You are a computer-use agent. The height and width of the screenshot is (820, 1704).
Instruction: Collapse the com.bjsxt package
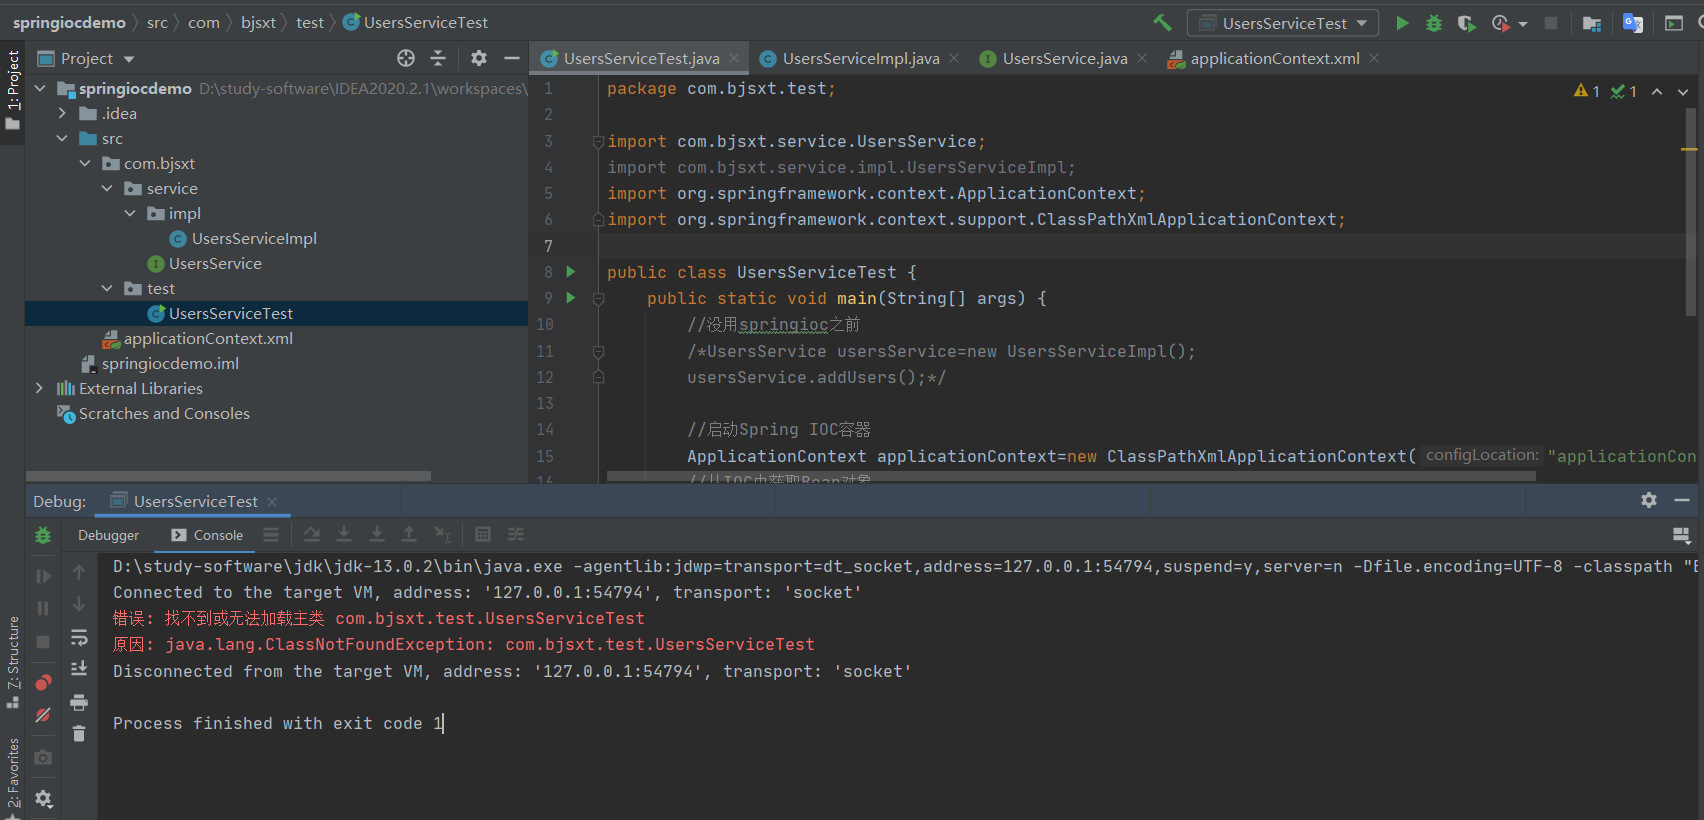pyautogui.click(x=85, y=163)
